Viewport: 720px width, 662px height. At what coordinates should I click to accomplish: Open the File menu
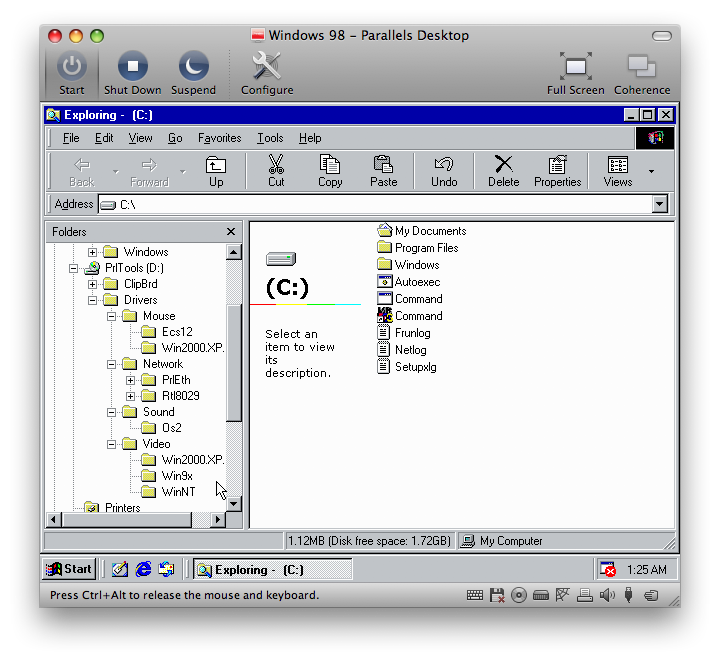[x=71, y=138]
